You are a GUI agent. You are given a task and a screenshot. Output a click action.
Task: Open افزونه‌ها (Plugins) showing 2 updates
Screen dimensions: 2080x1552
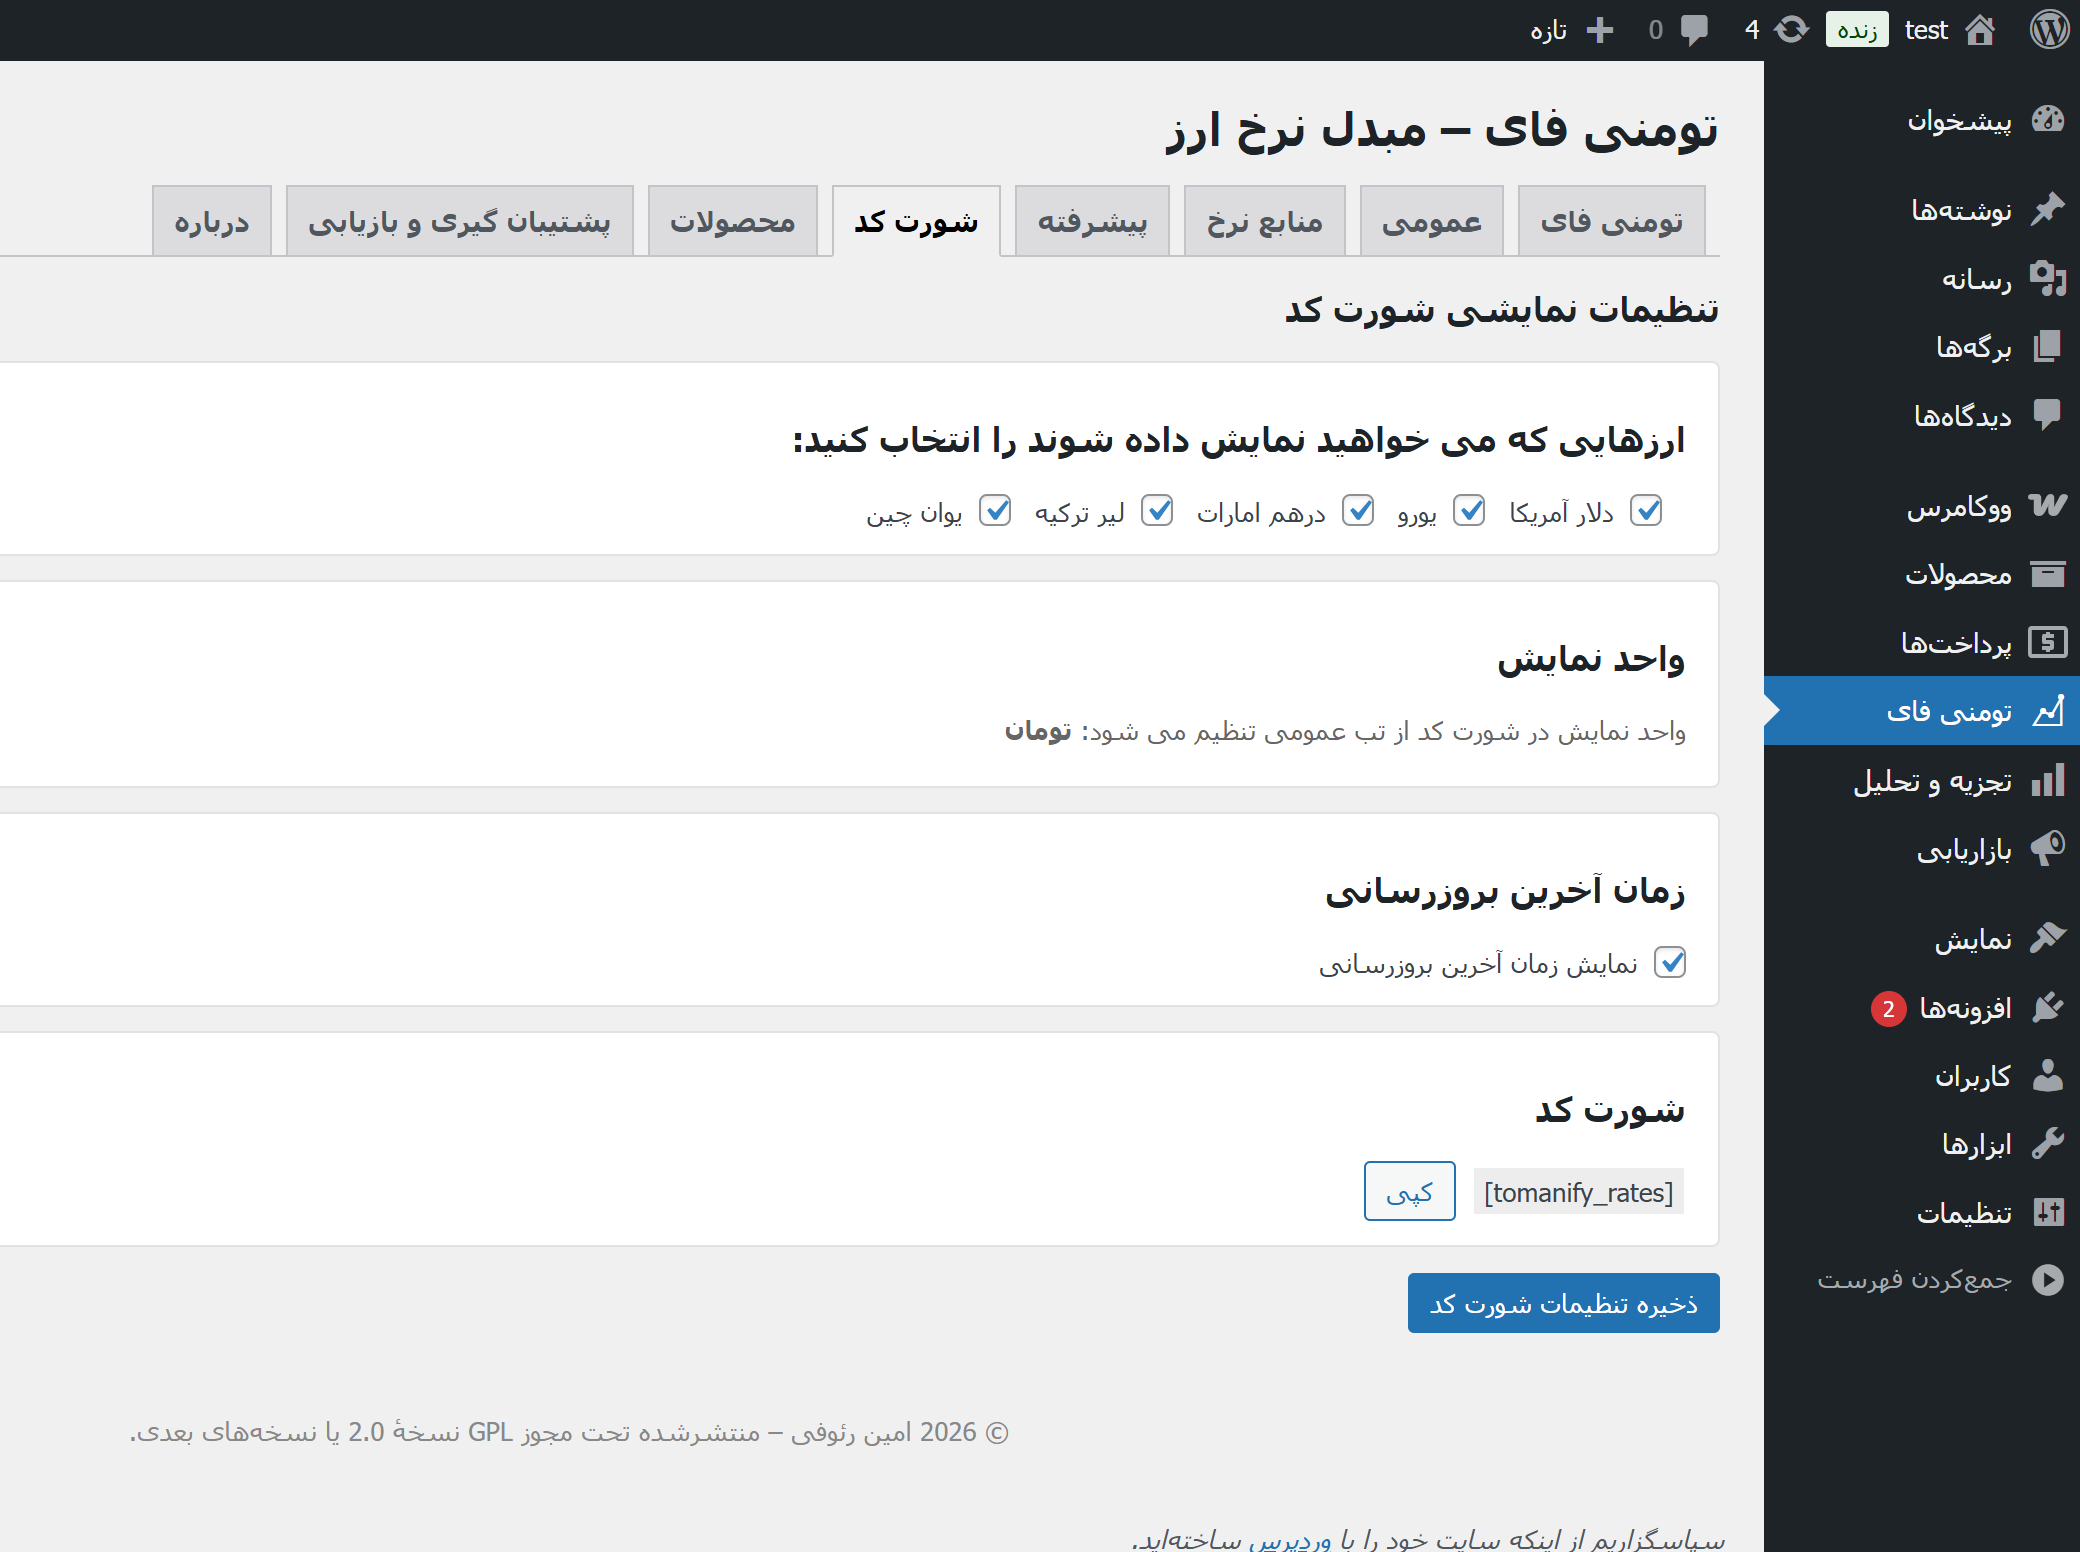1965,1008
